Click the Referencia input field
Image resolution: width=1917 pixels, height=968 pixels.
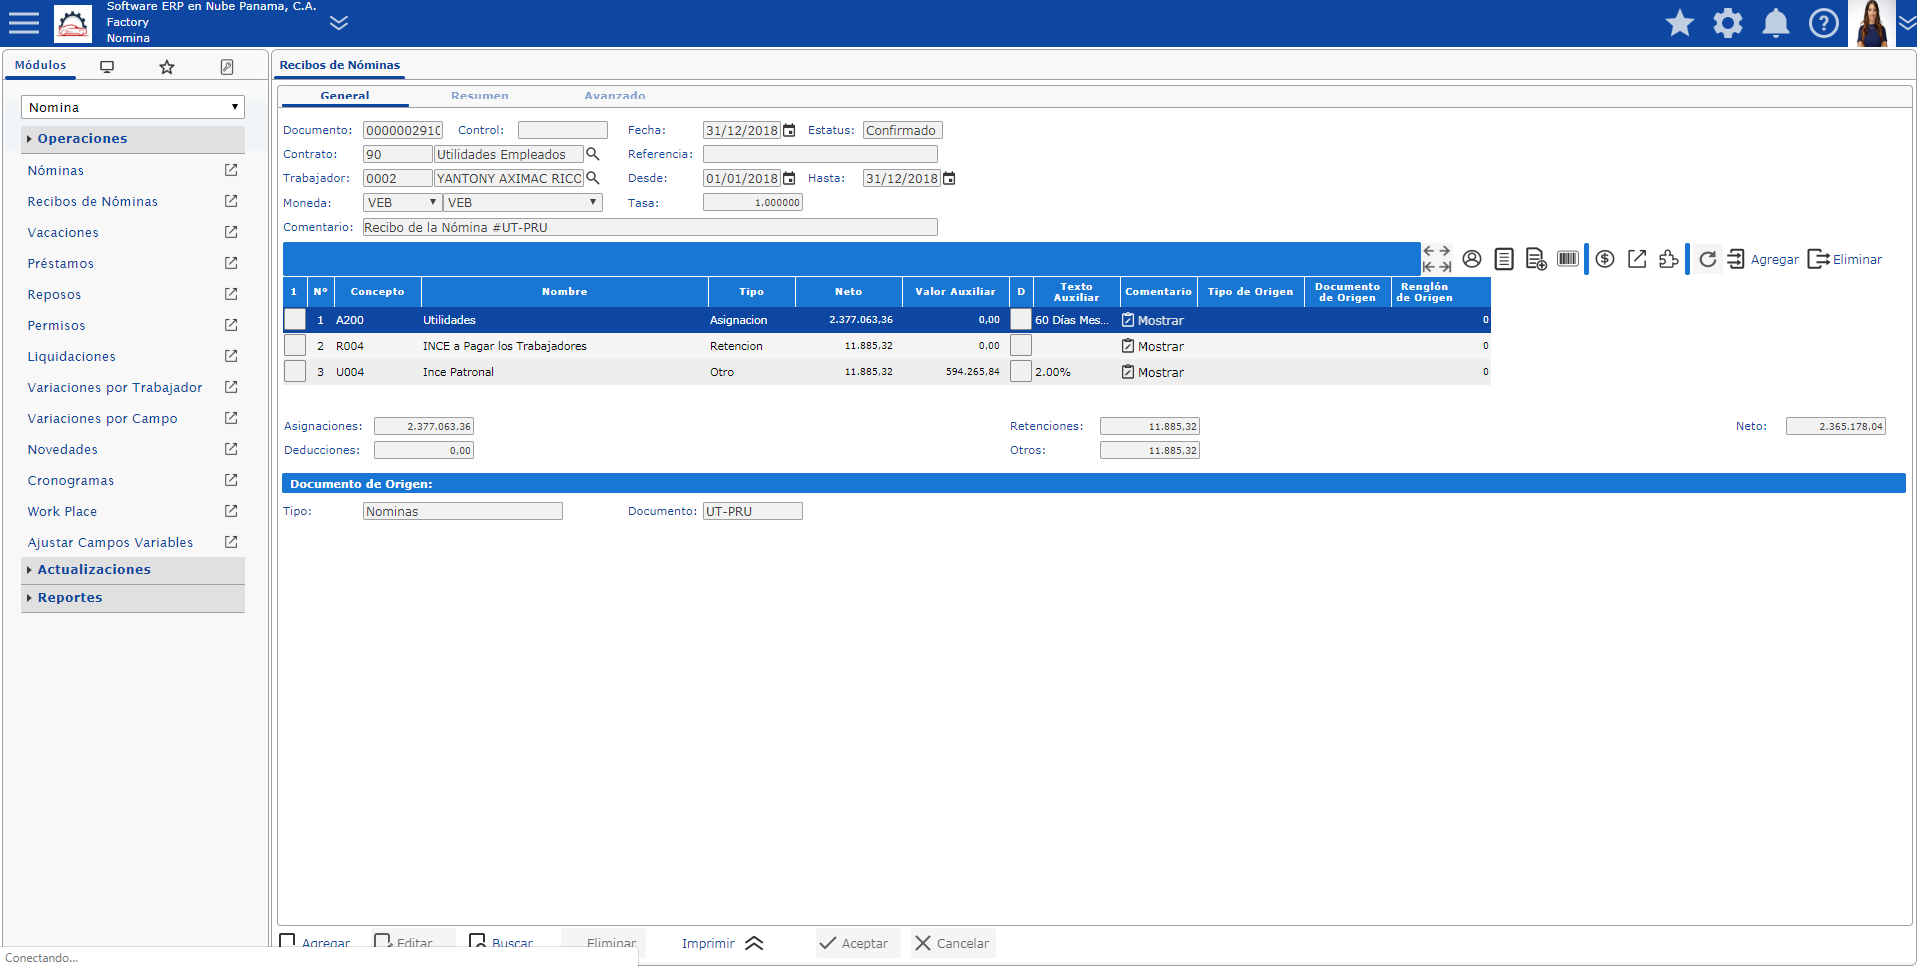(820, 154)
